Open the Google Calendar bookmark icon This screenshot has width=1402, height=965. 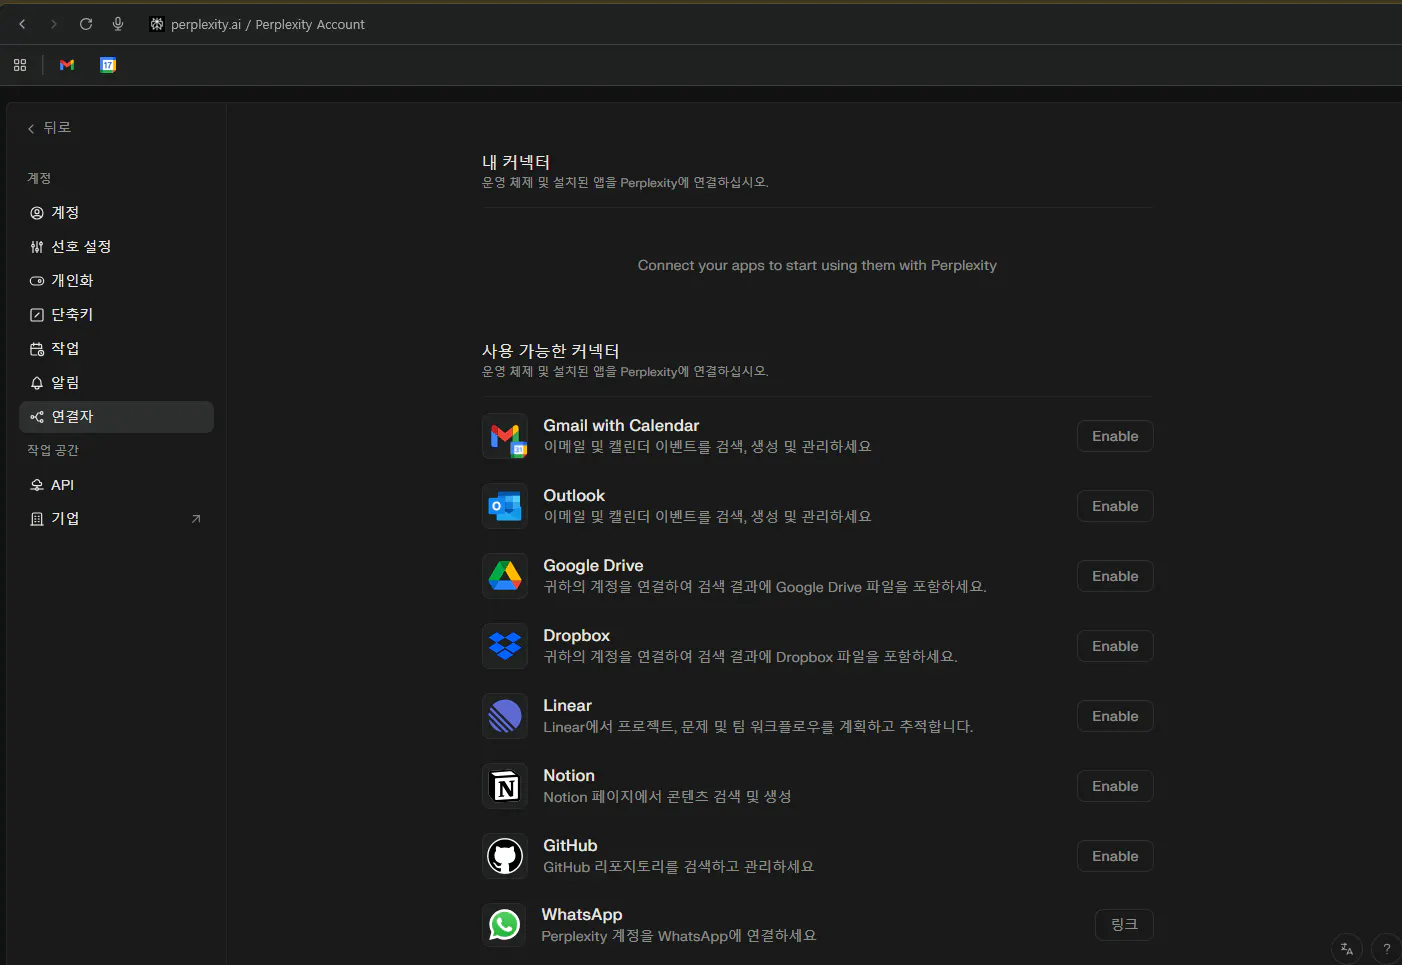(108, 65)
